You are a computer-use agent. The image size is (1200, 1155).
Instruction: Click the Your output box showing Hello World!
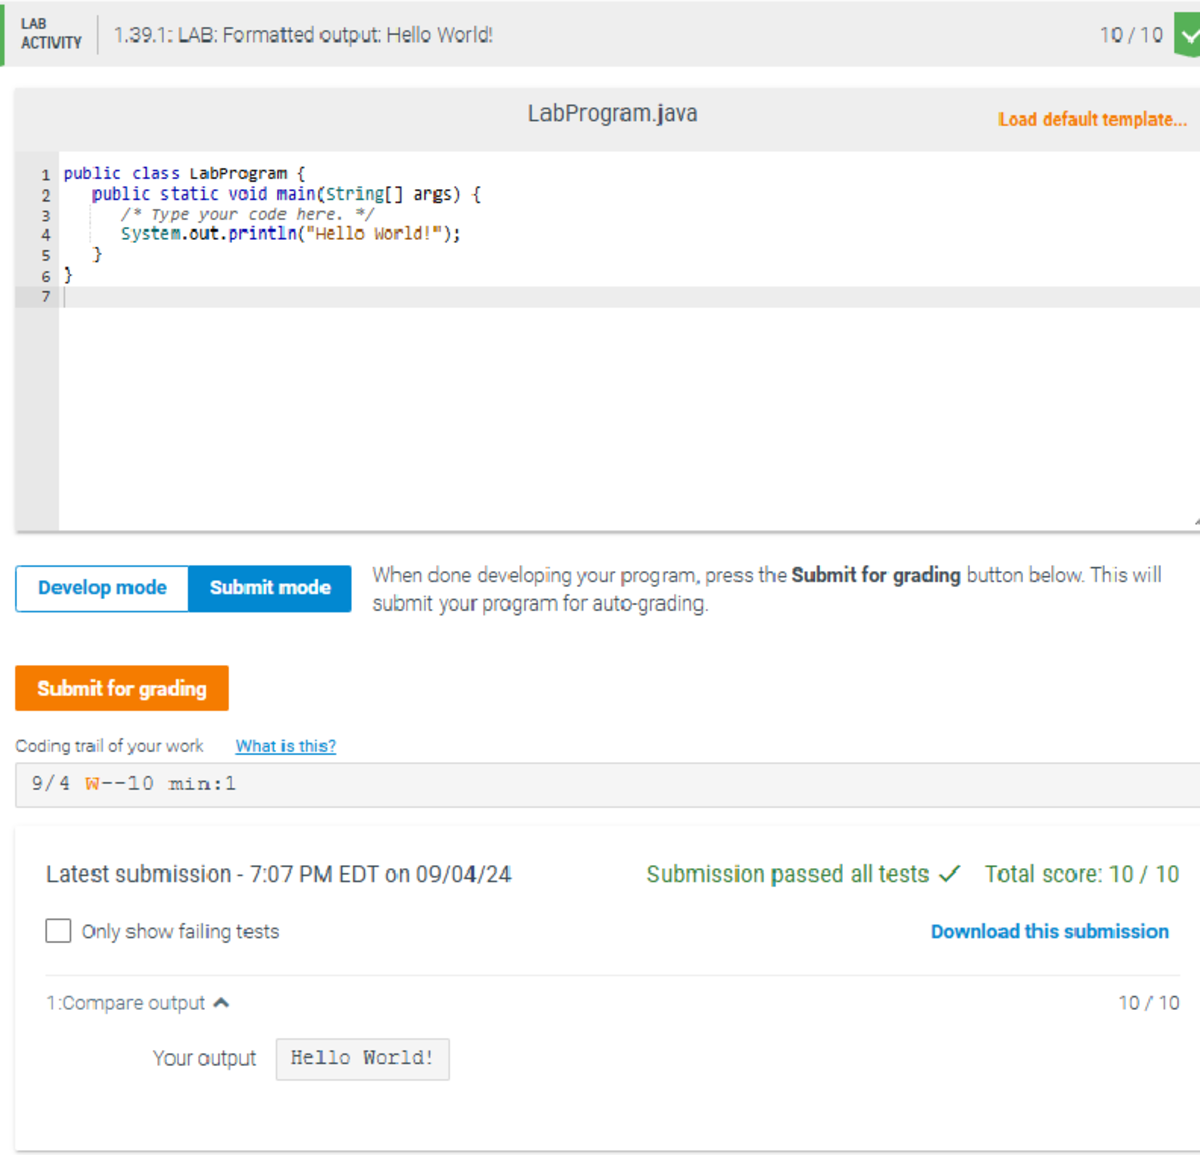(x=362, y=1058)
